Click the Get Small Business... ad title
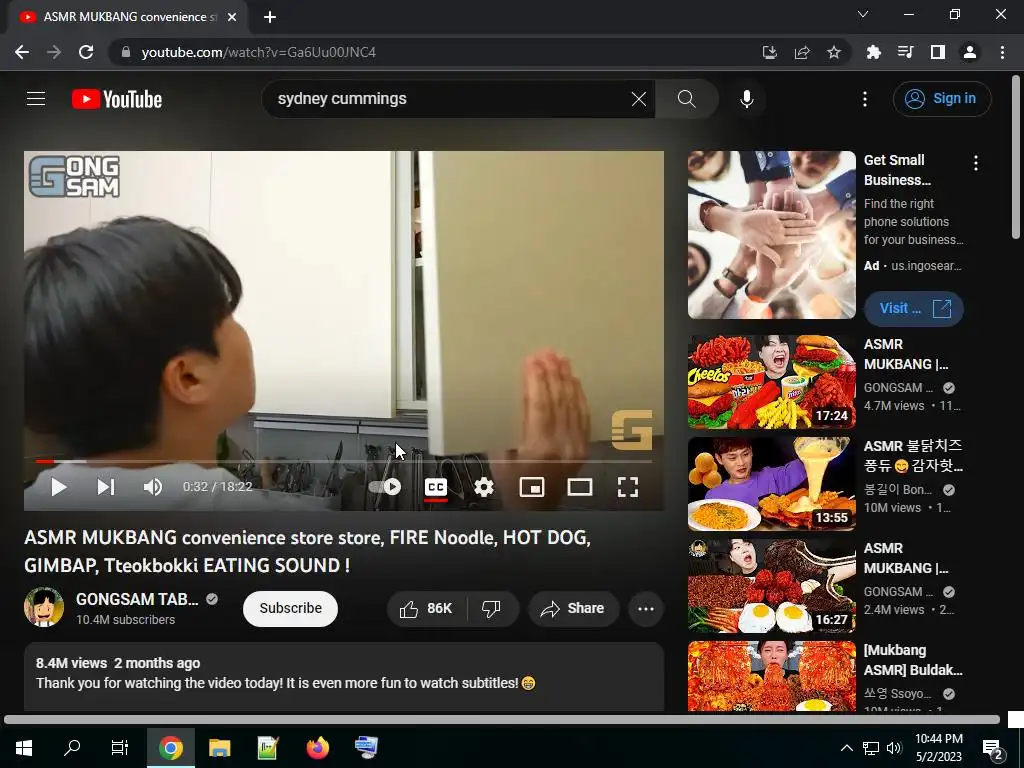 [897, 170]
